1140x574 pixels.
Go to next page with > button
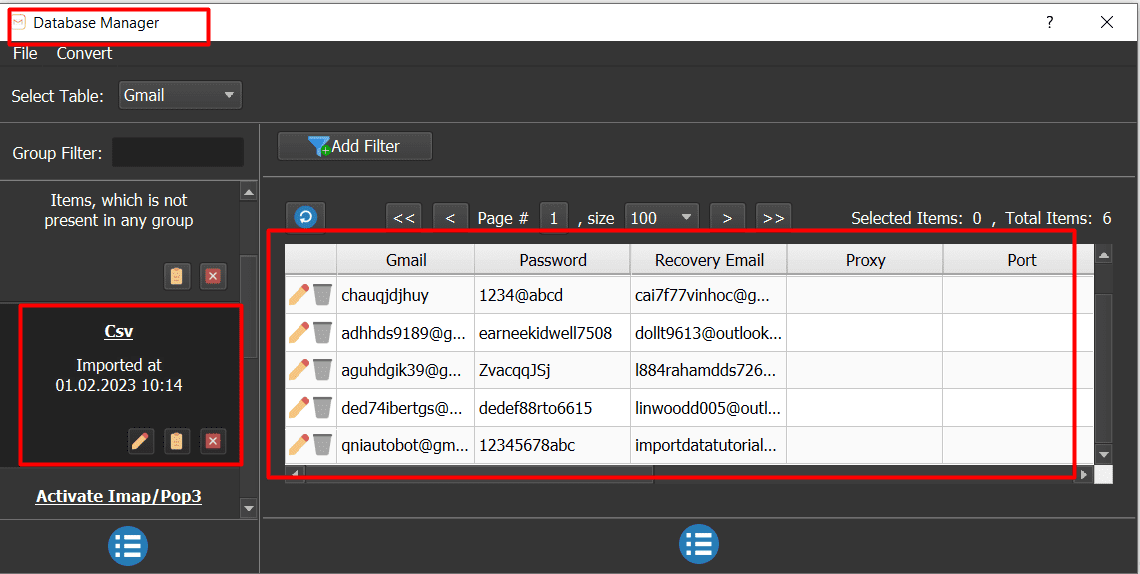tap(727, 218)
